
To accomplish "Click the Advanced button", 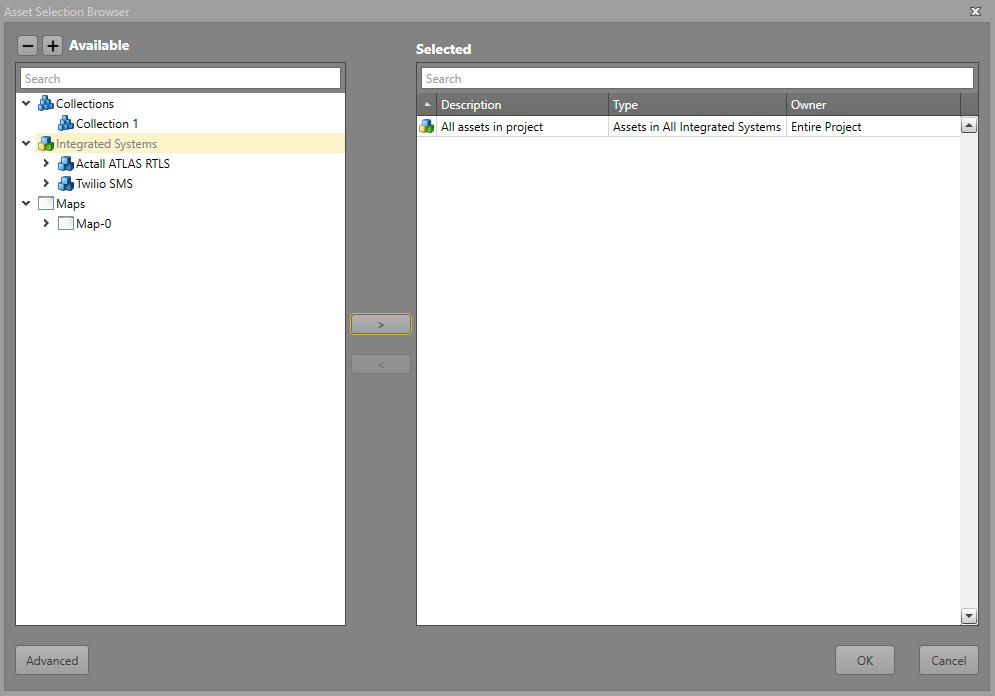I will tap(52, 660).
